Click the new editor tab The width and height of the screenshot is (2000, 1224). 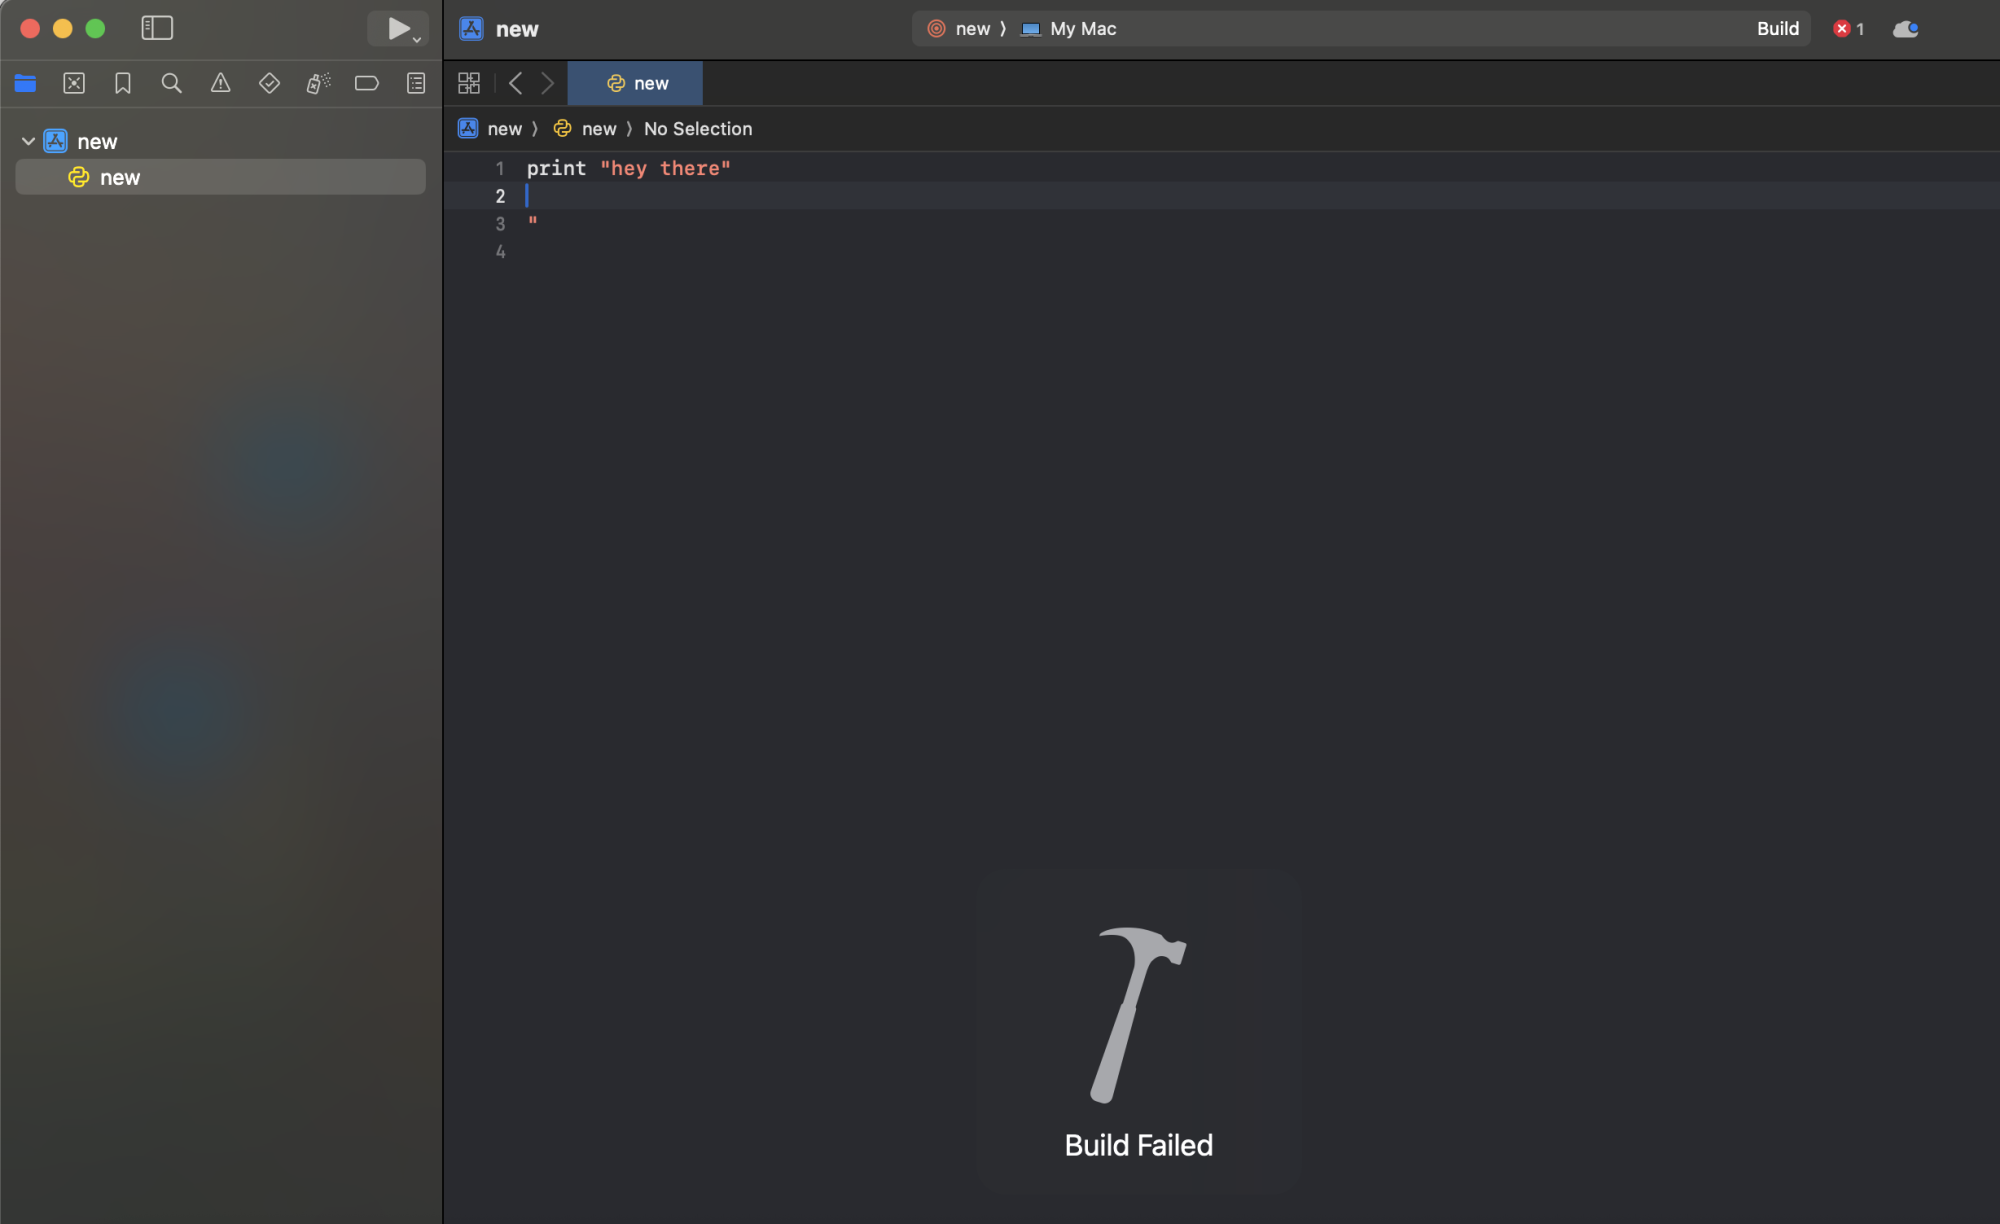[x=636, y=83]
